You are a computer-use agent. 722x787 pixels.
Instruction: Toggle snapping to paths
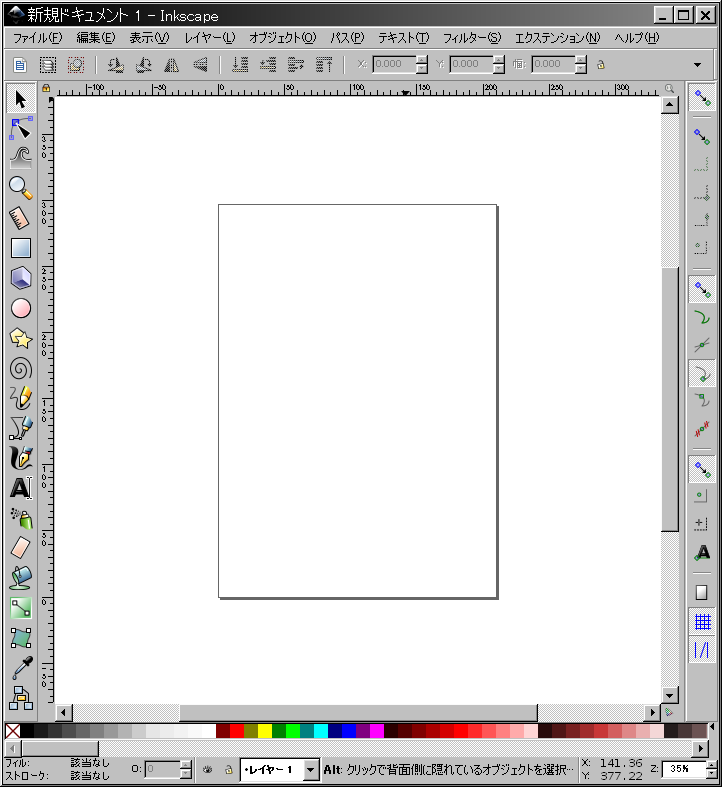(x=702, y=317)
